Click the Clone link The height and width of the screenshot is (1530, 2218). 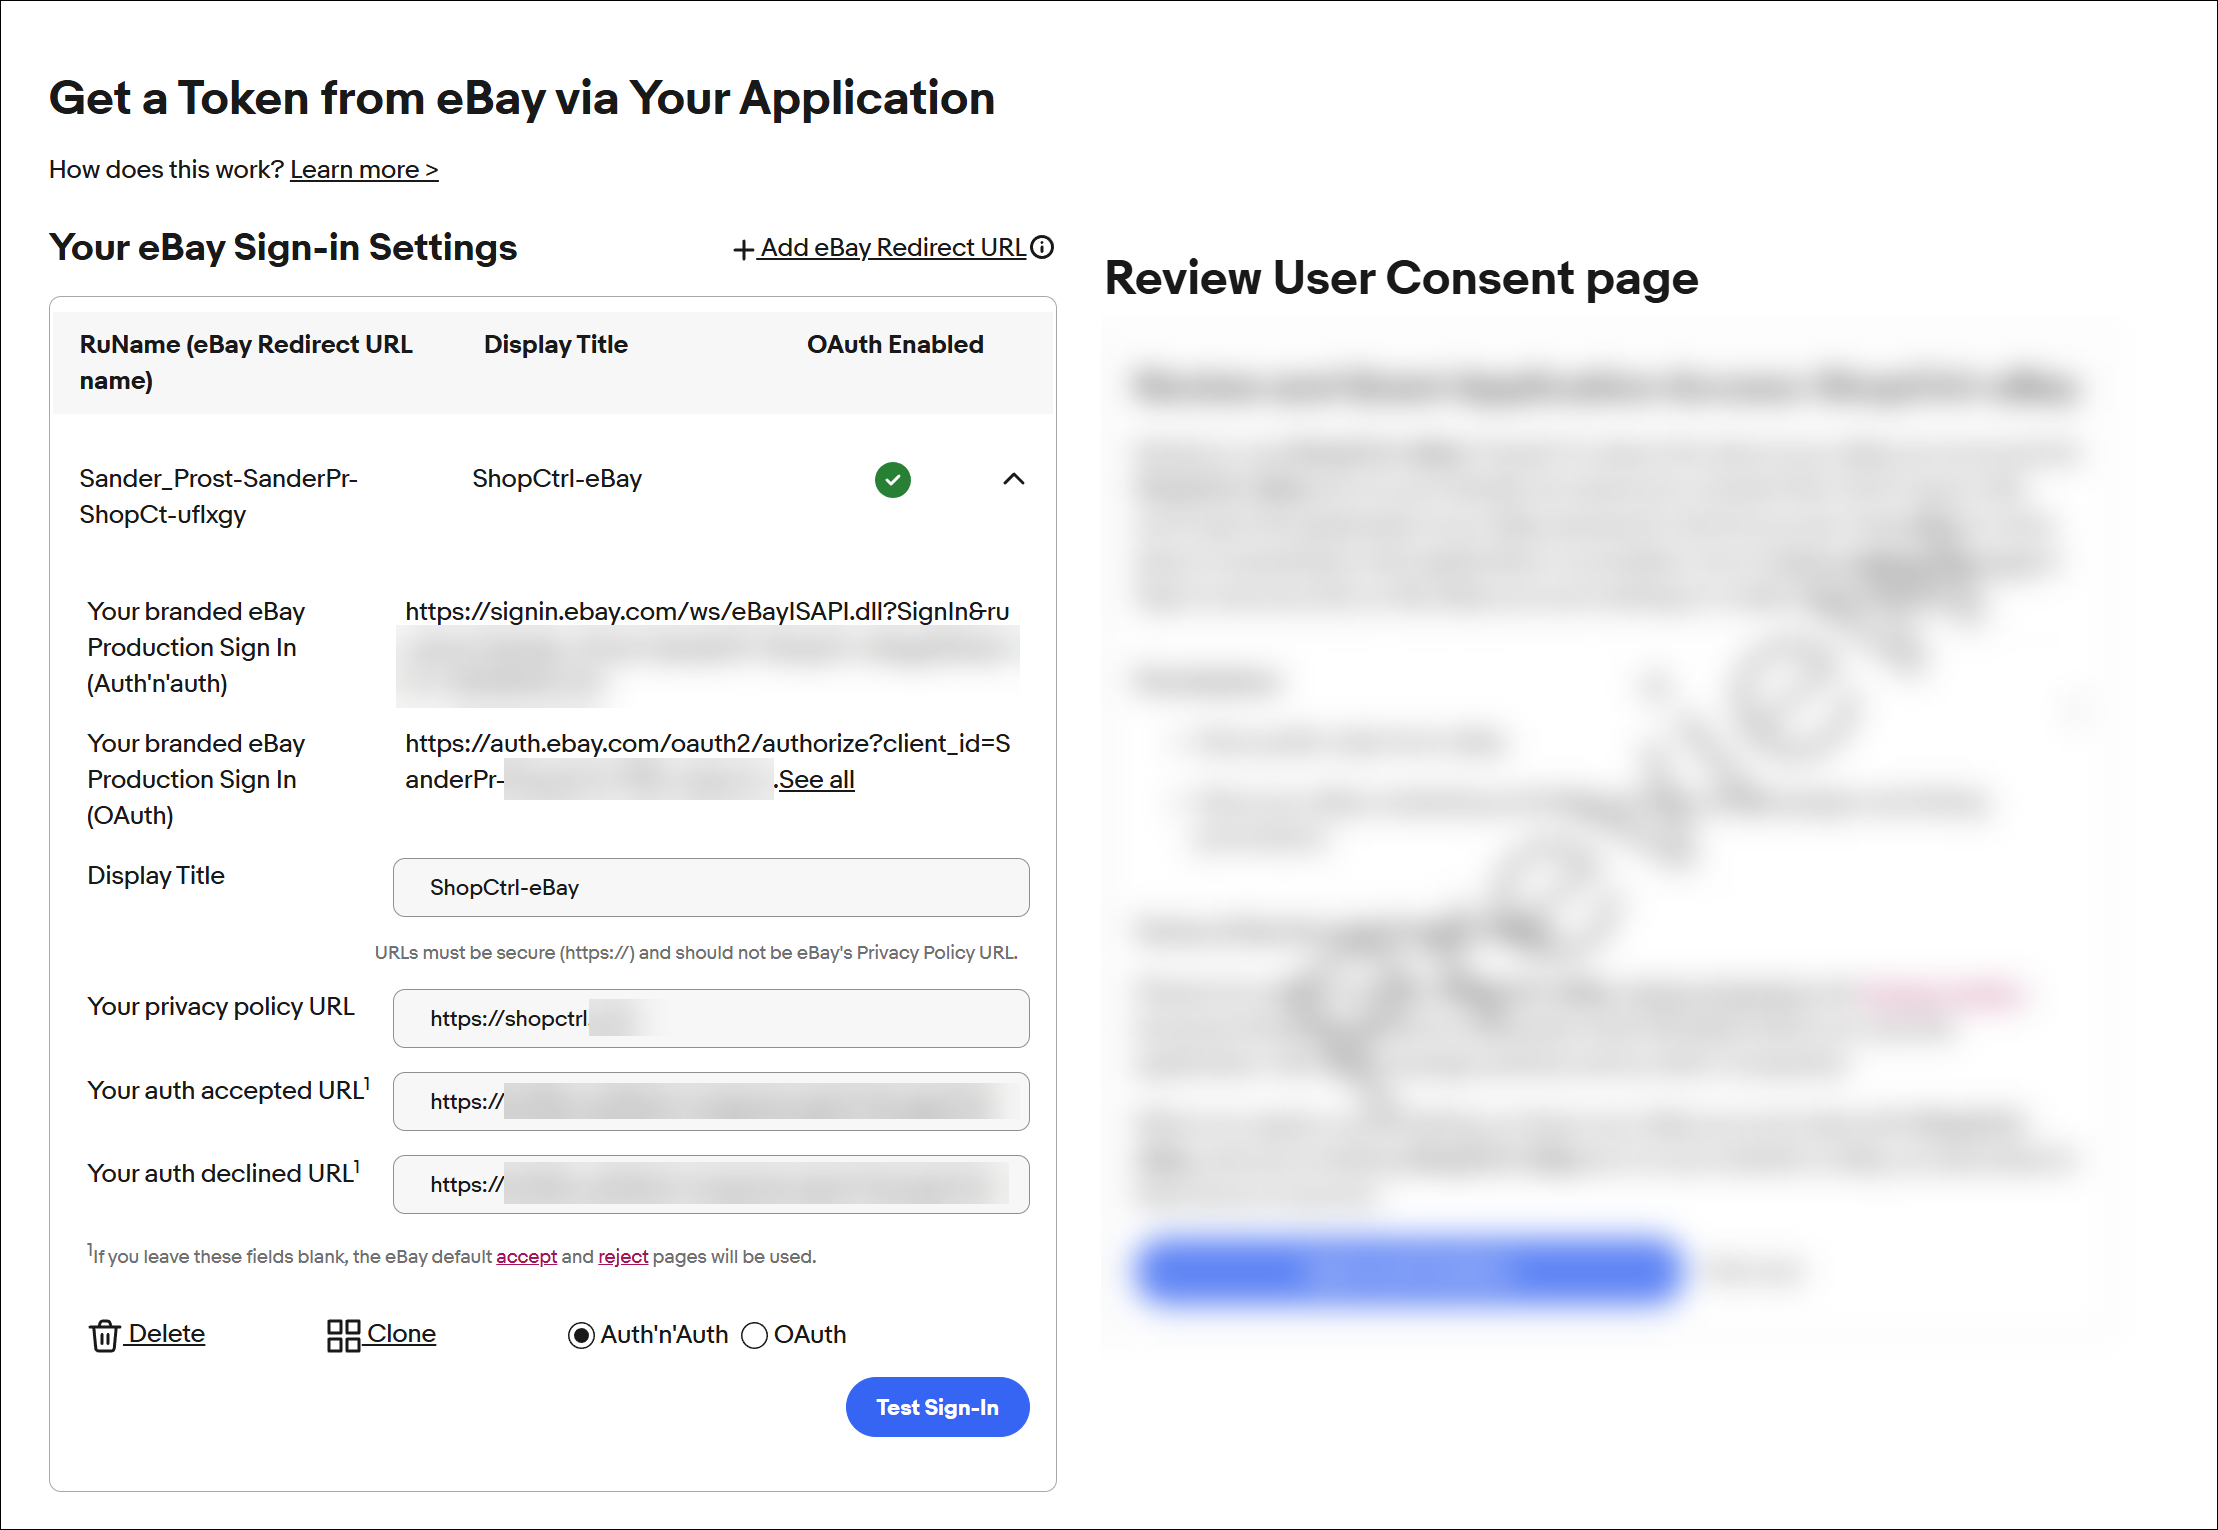click(x=401, y=1333)
